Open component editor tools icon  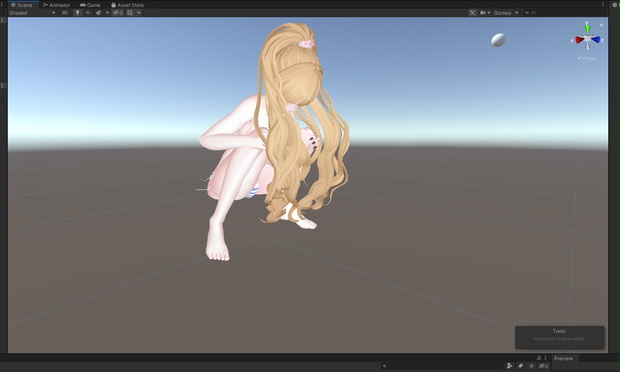472,13
